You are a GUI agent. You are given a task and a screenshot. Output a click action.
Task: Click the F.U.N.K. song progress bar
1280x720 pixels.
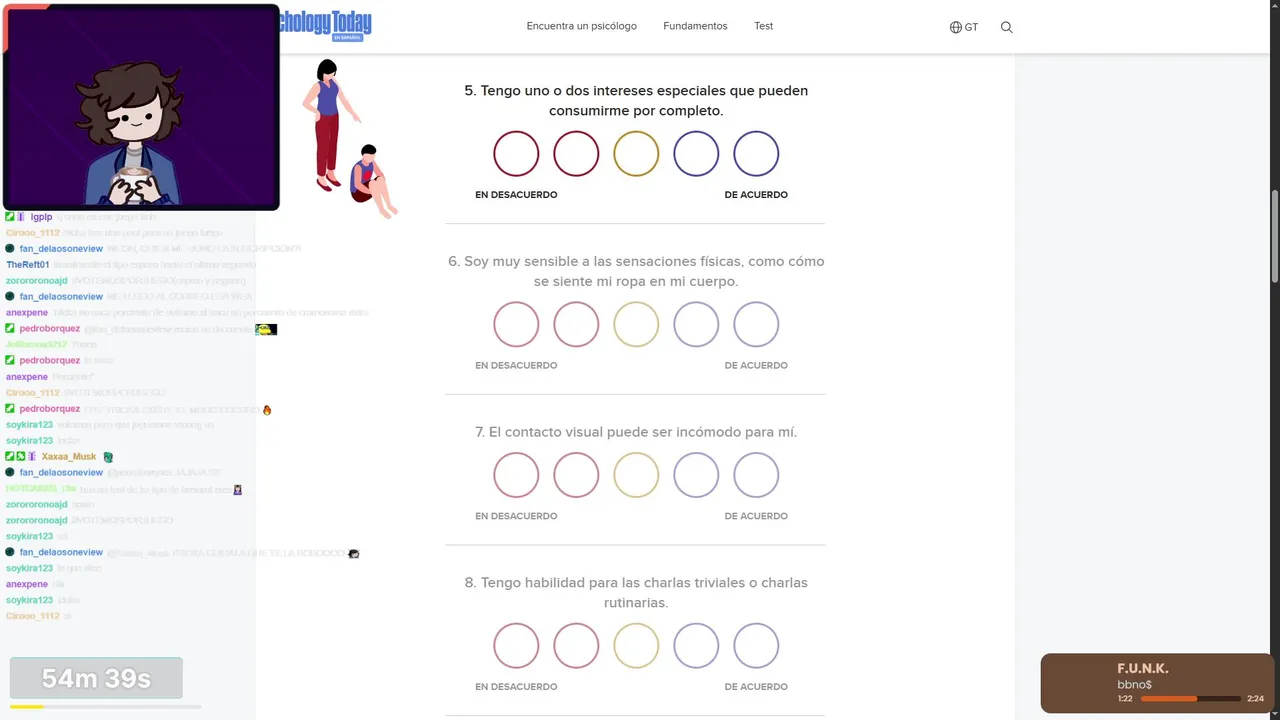[x=1190, y=699]
